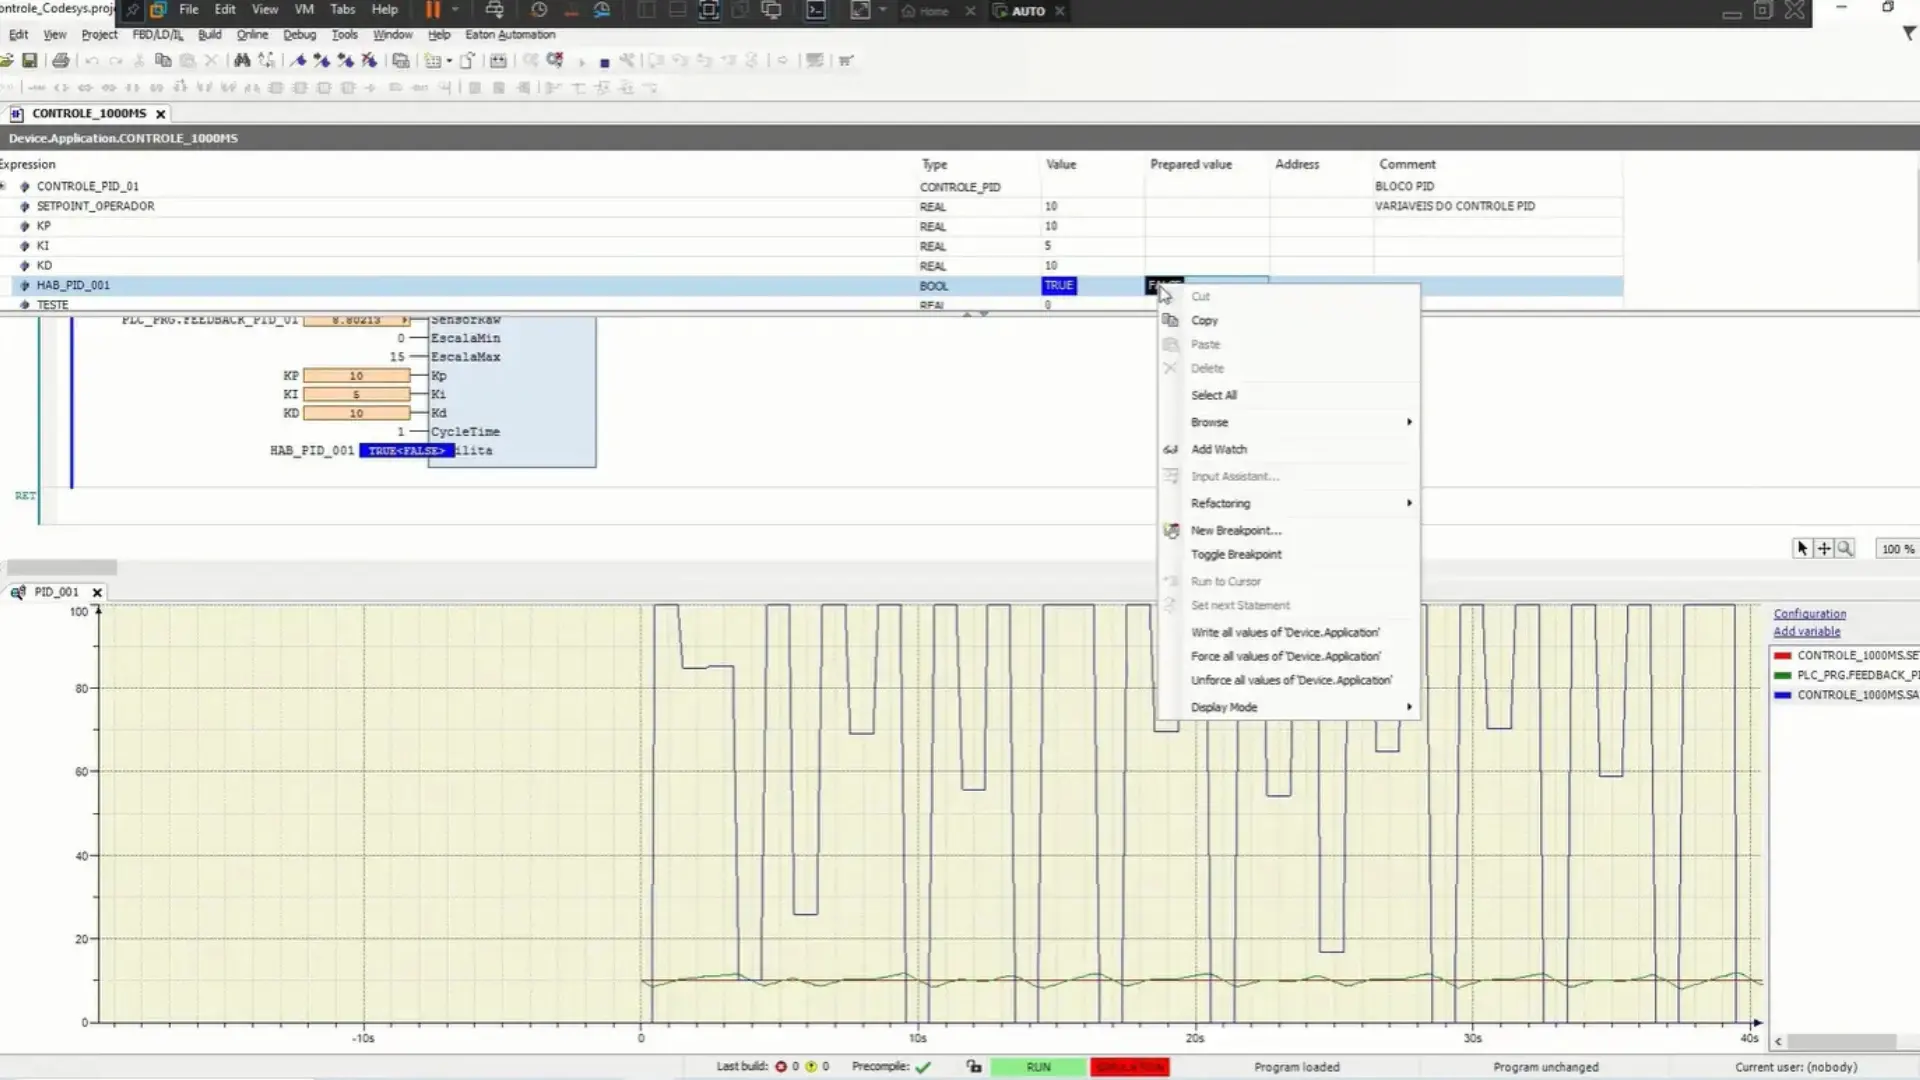
Task: Open Find with the binoculars icon
Action: click(x=242, y=61)
